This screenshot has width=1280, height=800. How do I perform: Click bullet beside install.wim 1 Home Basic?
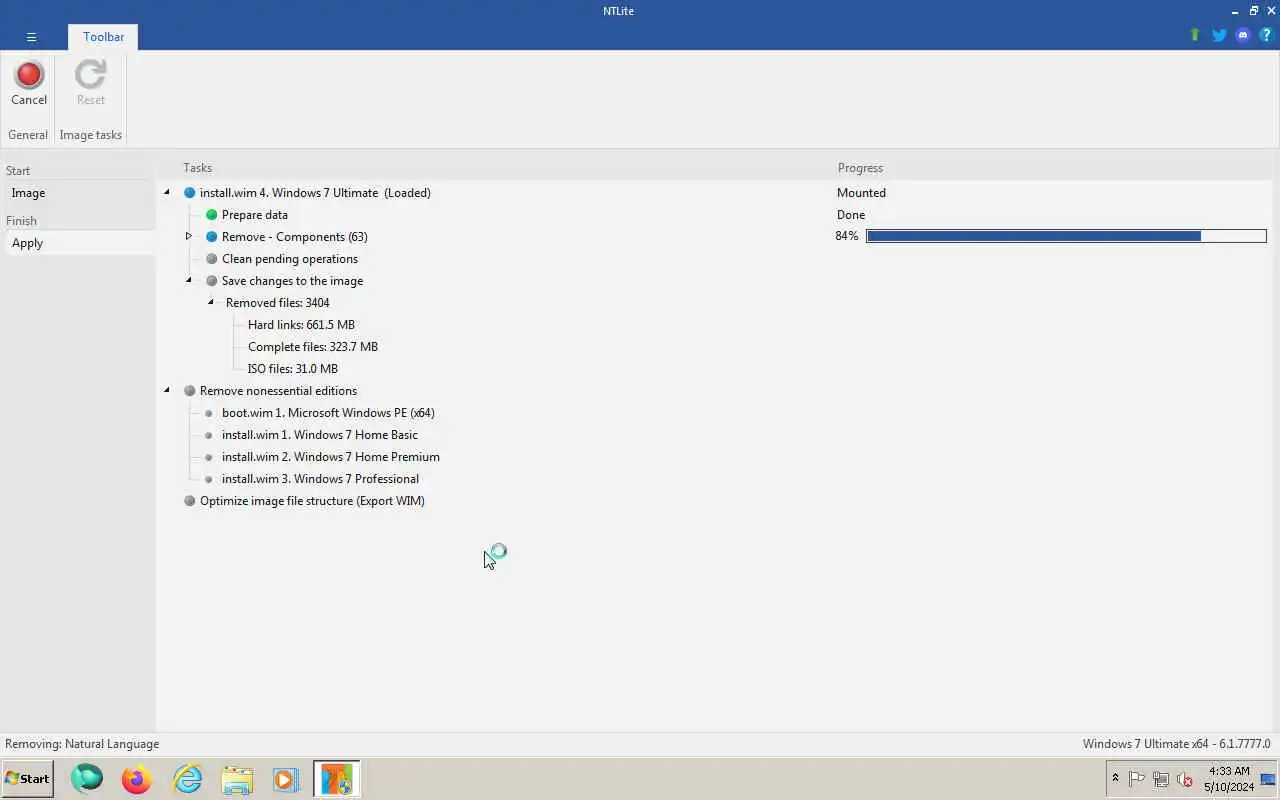pos(209,435)
